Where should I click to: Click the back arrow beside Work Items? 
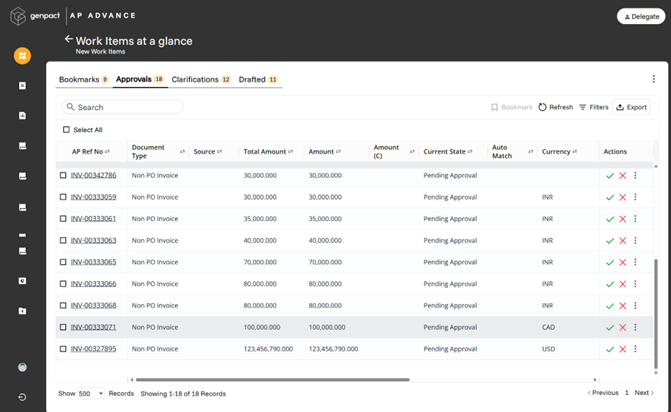[x=68, y=40]
